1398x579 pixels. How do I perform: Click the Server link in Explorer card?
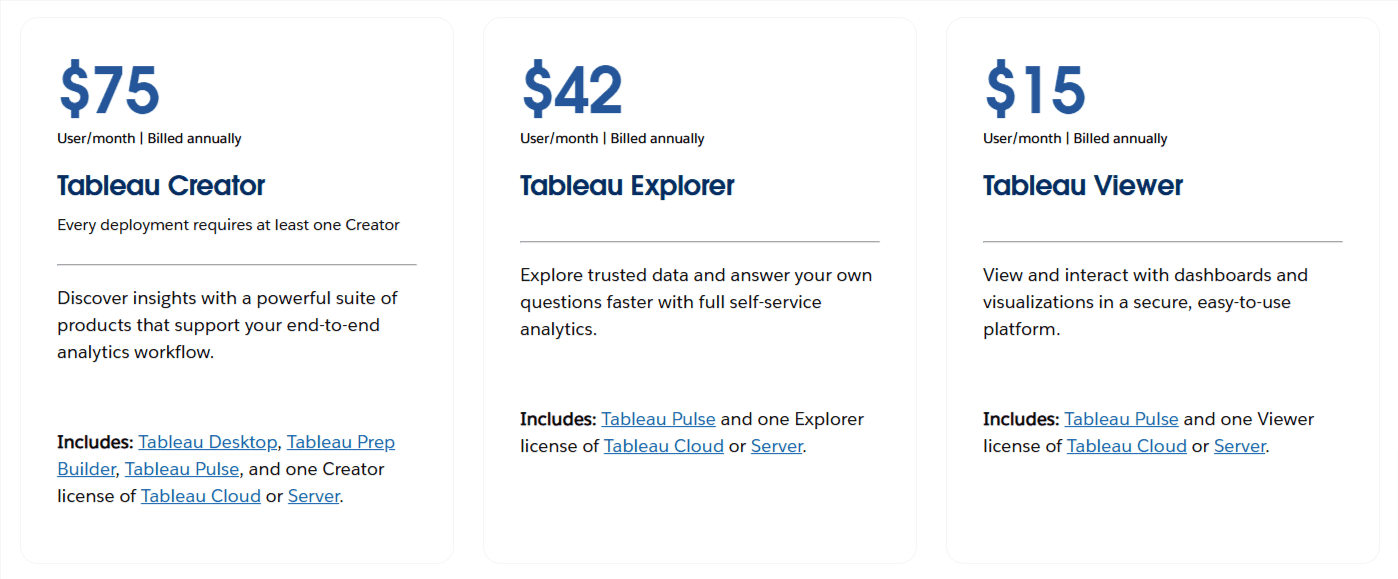coord(777,445)
